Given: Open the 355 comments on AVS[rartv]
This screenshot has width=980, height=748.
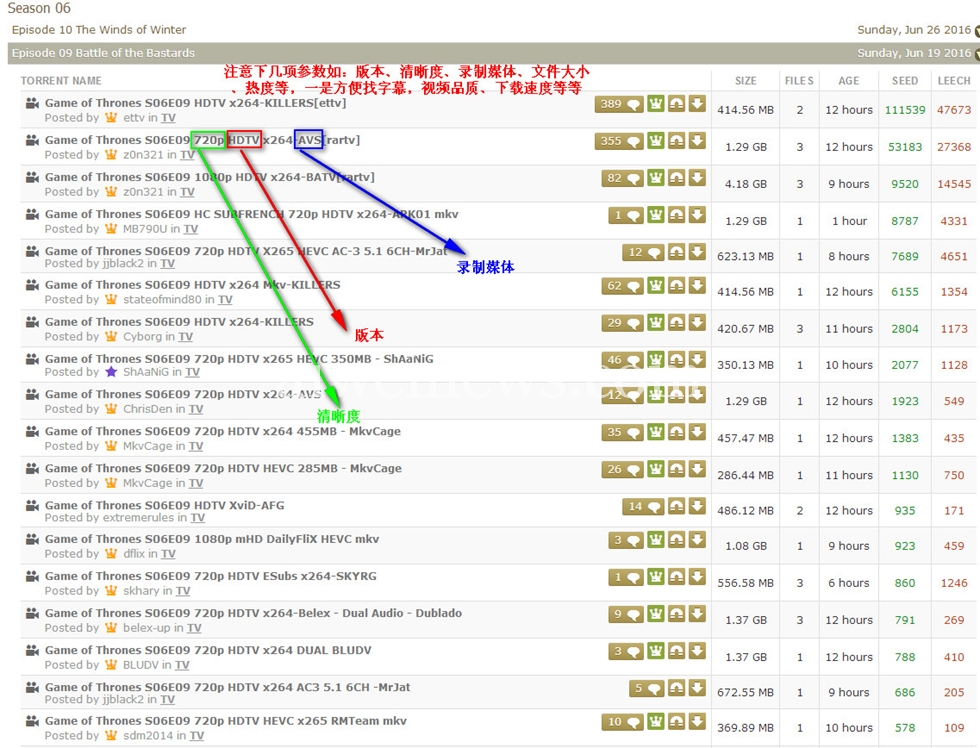Looking at the screenshot, I should (x=619, y=141).
